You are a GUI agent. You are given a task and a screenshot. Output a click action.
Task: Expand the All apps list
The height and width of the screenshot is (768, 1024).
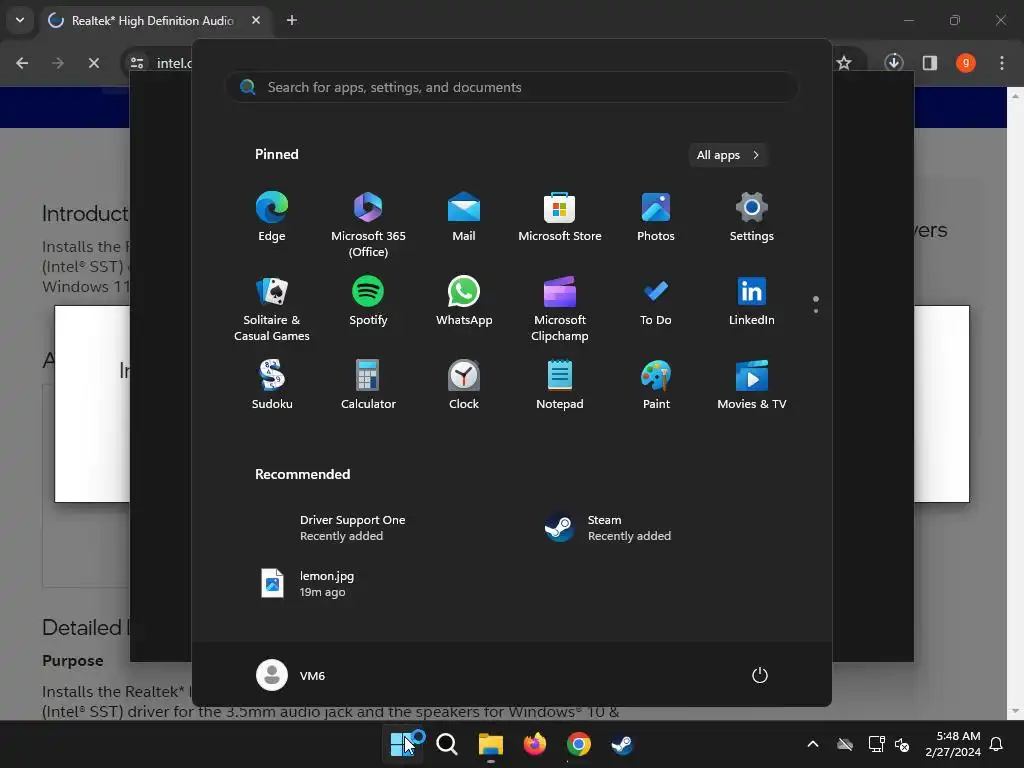click(x=728, y=155)
